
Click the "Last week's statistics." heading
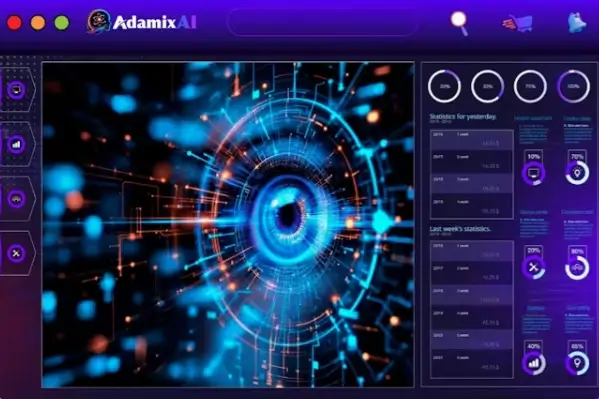tap(460, 229)
